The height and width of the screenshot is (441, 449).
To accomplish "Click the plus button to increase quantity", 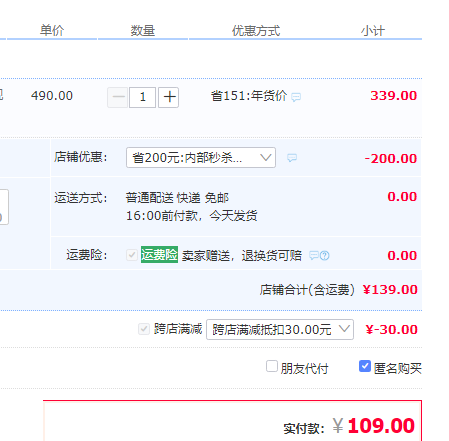I will [x=169, y=97].
